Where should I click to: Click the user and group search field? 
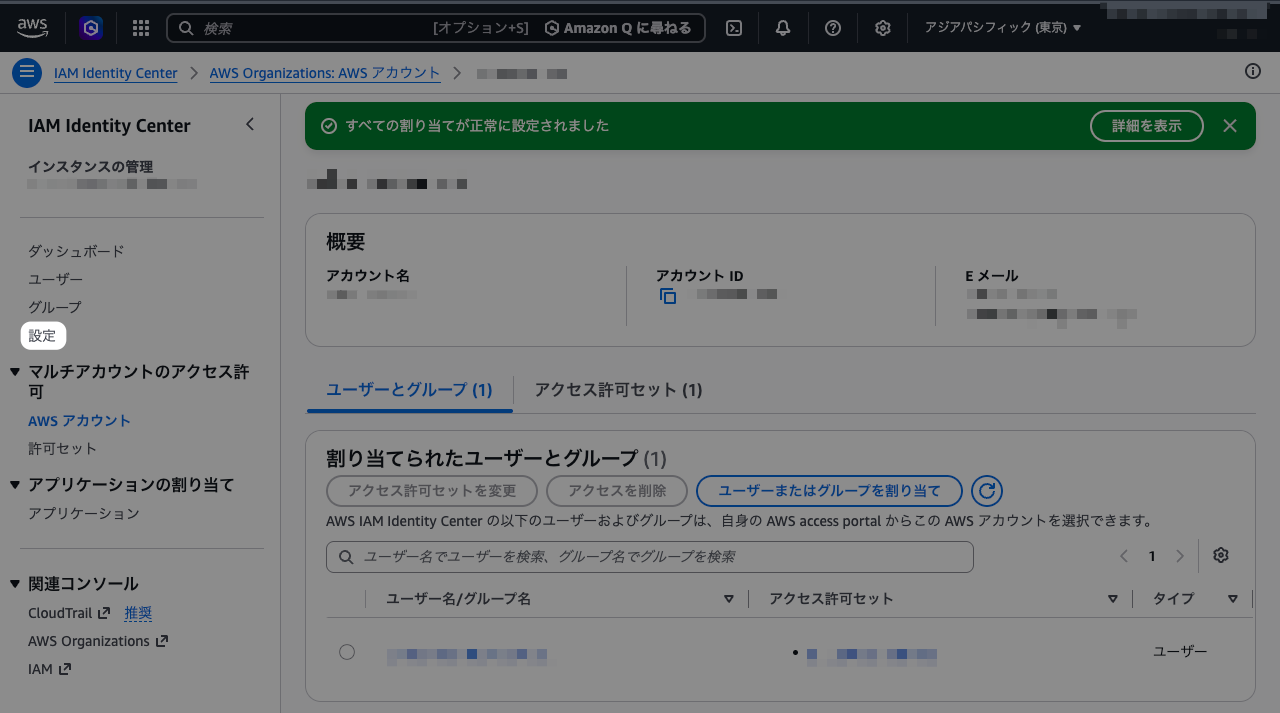click(x=650, y=557)
